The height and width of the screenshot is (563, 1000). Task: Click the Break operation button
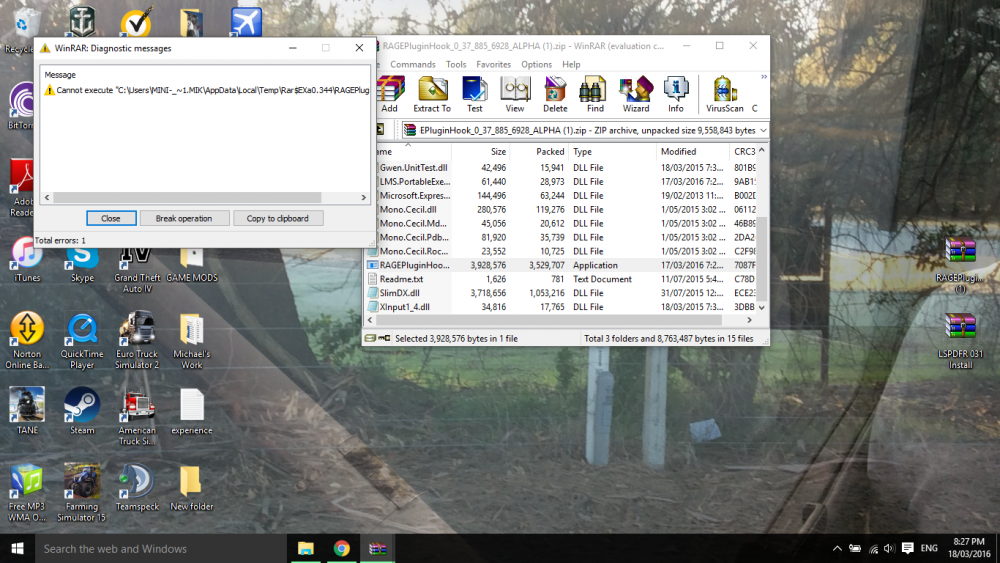[184, 218]
